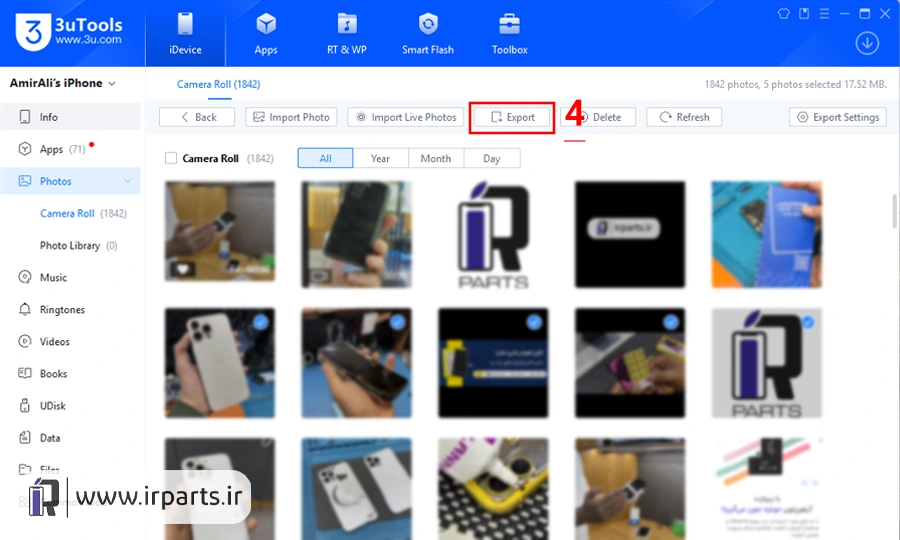Open the Smart Flash section
This screenshot has height=540, width=900.
pyautogui.click(x=428, y=33)
